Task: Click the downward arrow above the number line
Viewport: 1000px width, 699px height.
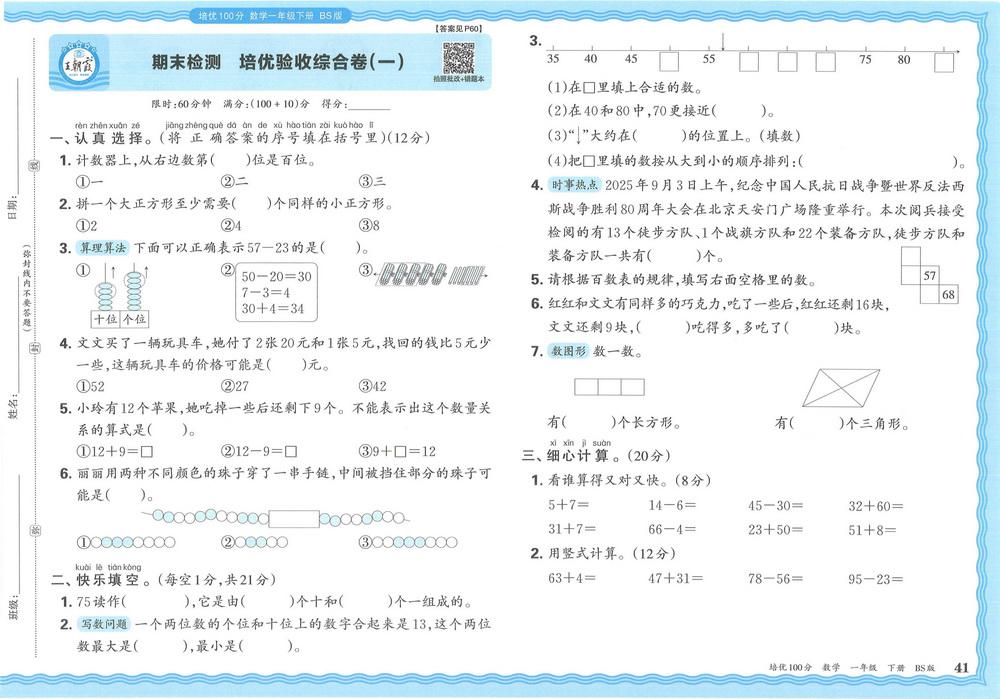Action: 723,41
